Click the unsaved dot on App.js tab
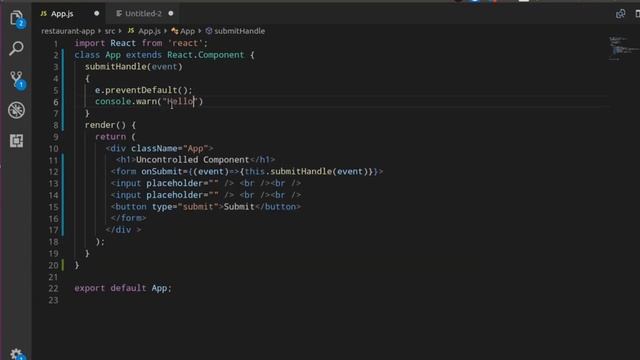 (x=97, y=13)
